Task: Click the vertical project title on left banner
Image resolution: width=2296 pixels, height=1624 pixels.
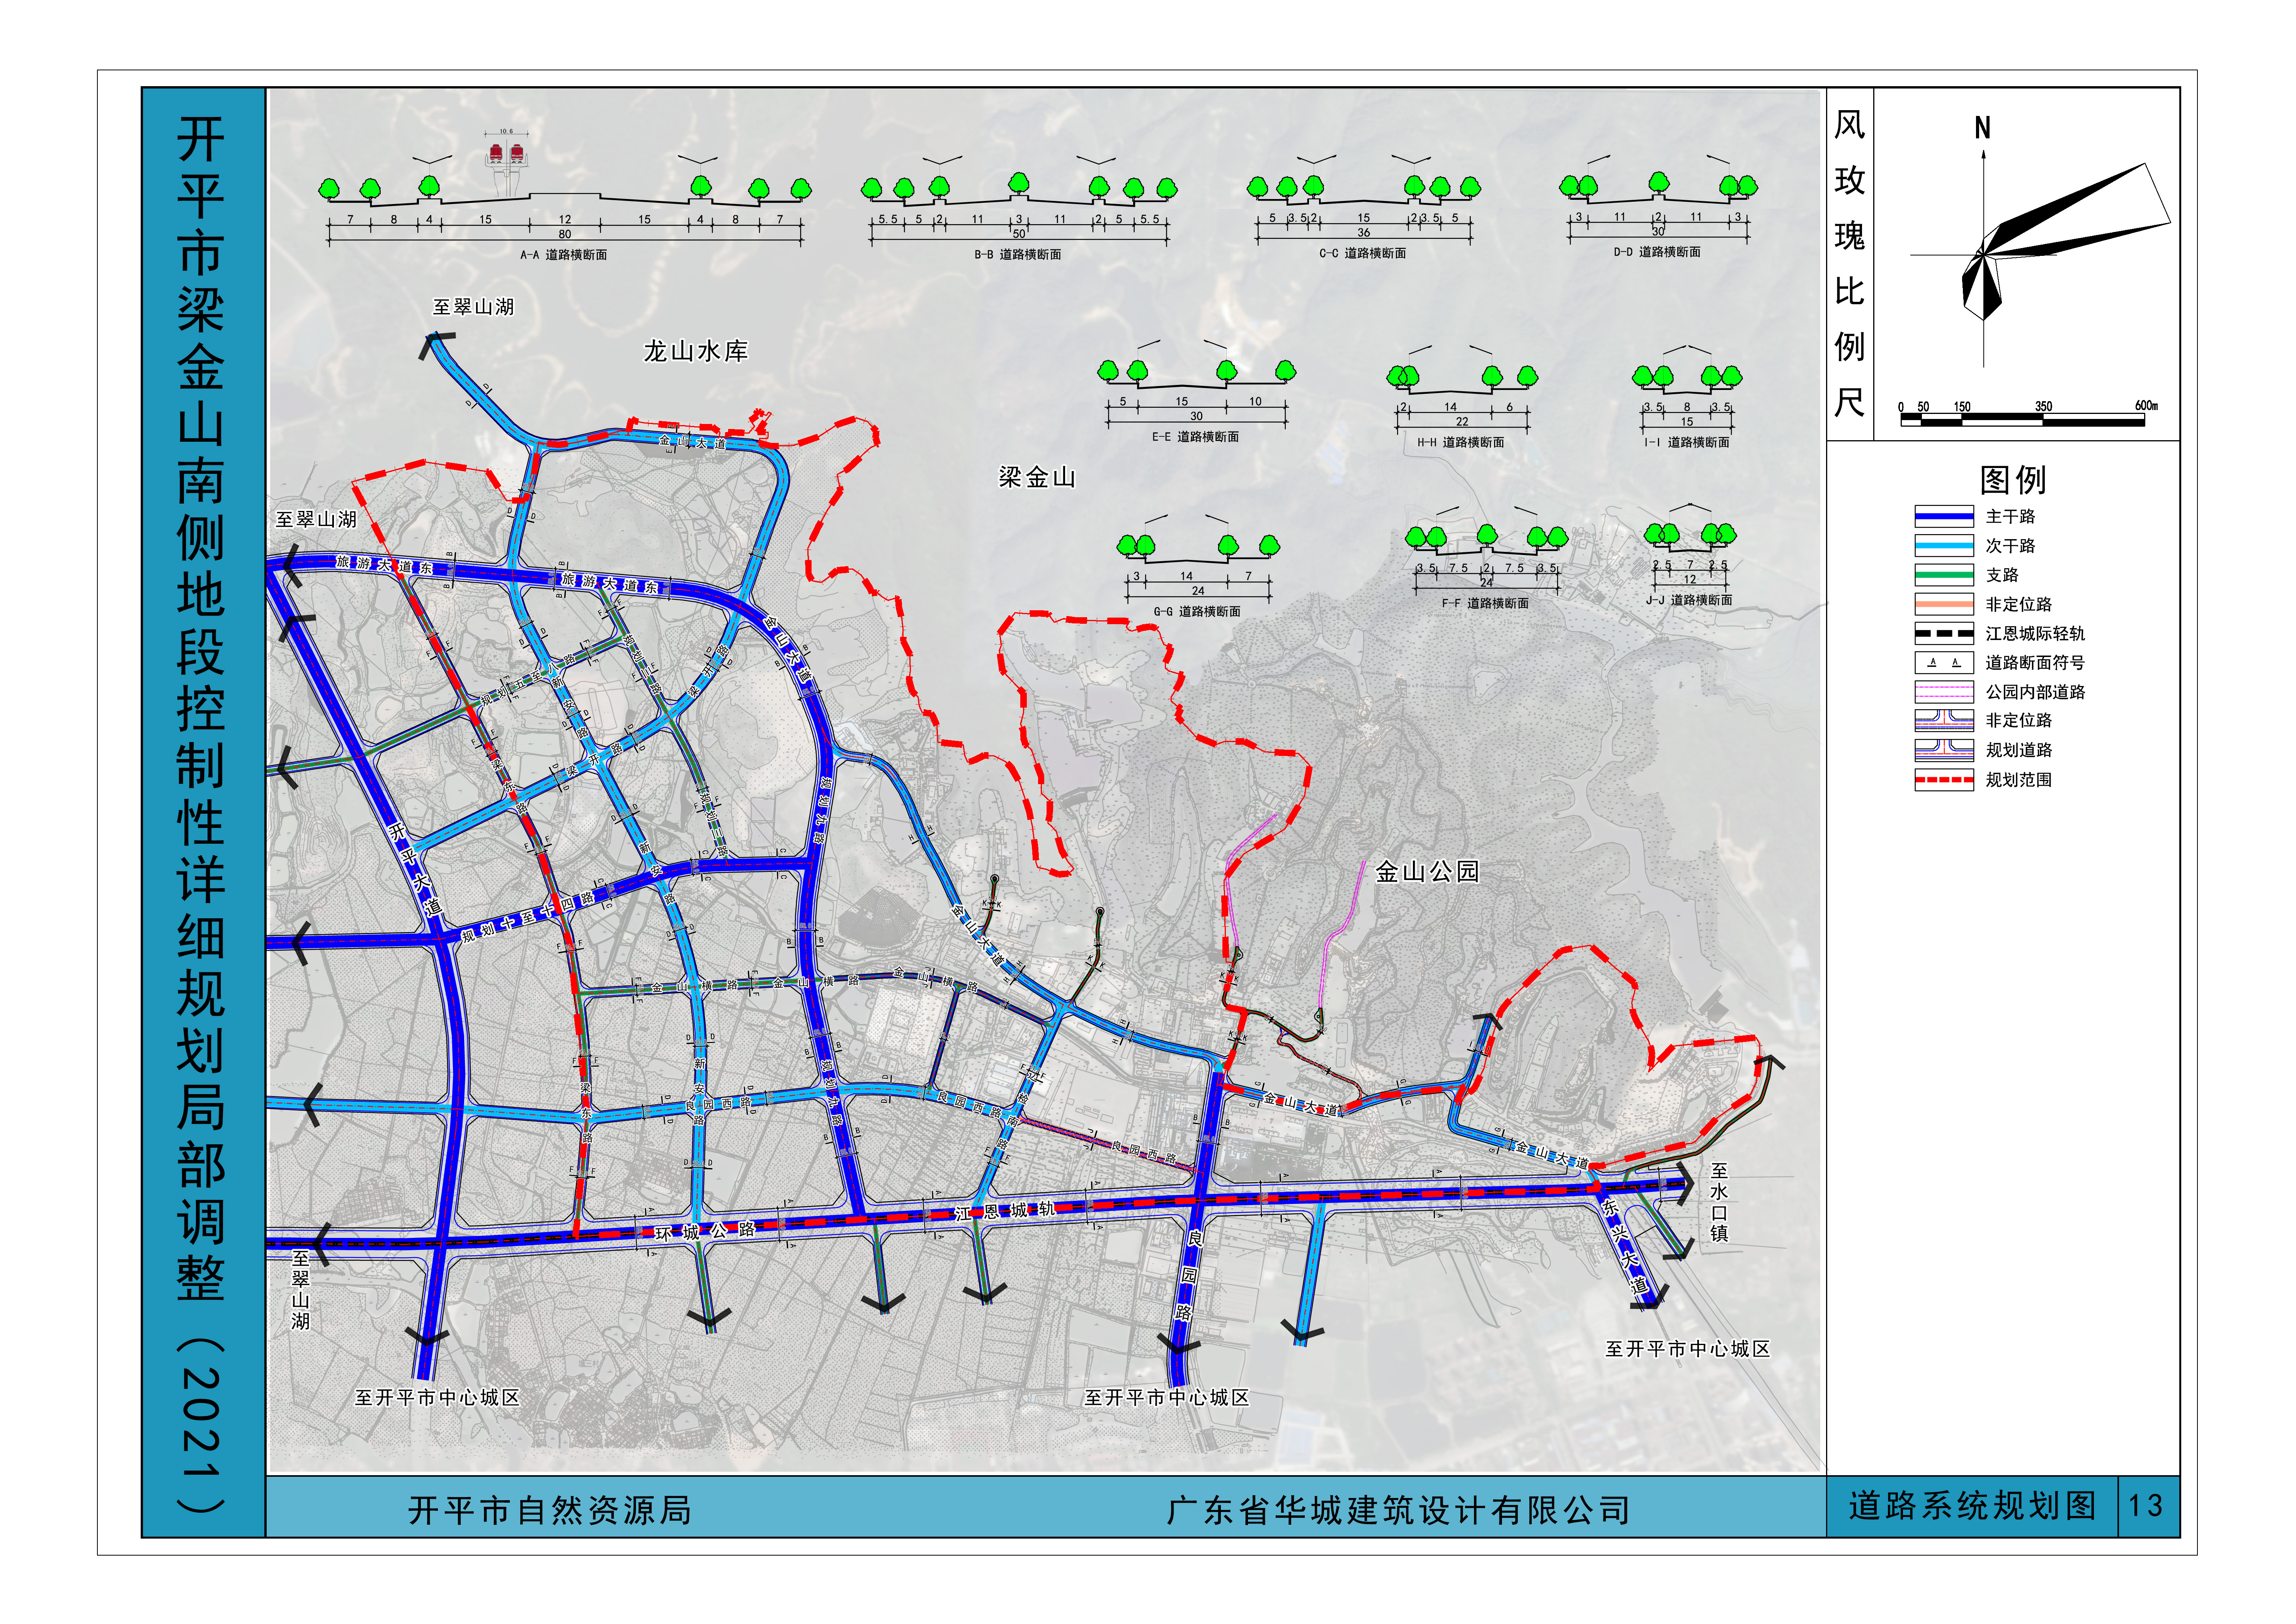Action: click(201, 815)
